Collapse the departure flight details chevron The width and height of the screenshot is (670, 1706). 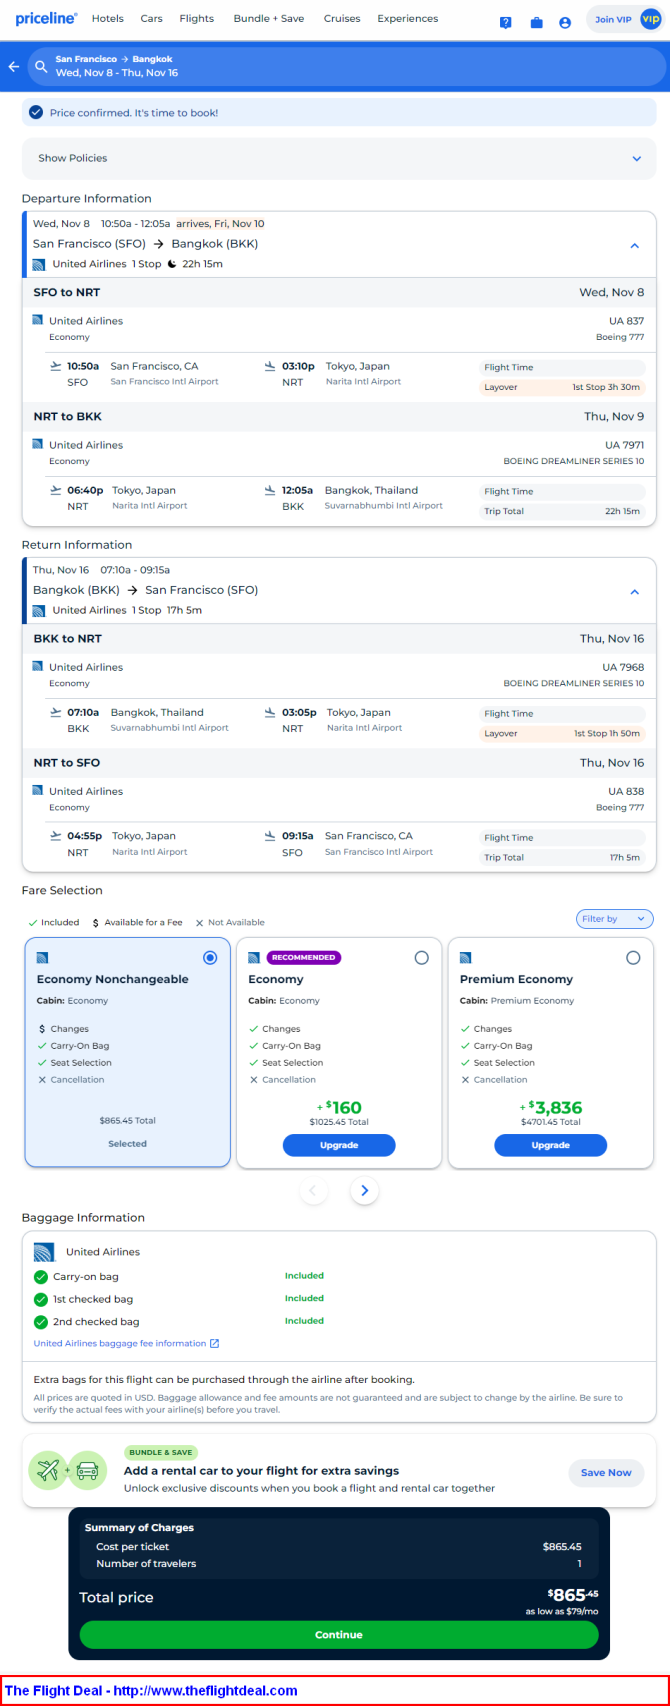pos(634,245)
